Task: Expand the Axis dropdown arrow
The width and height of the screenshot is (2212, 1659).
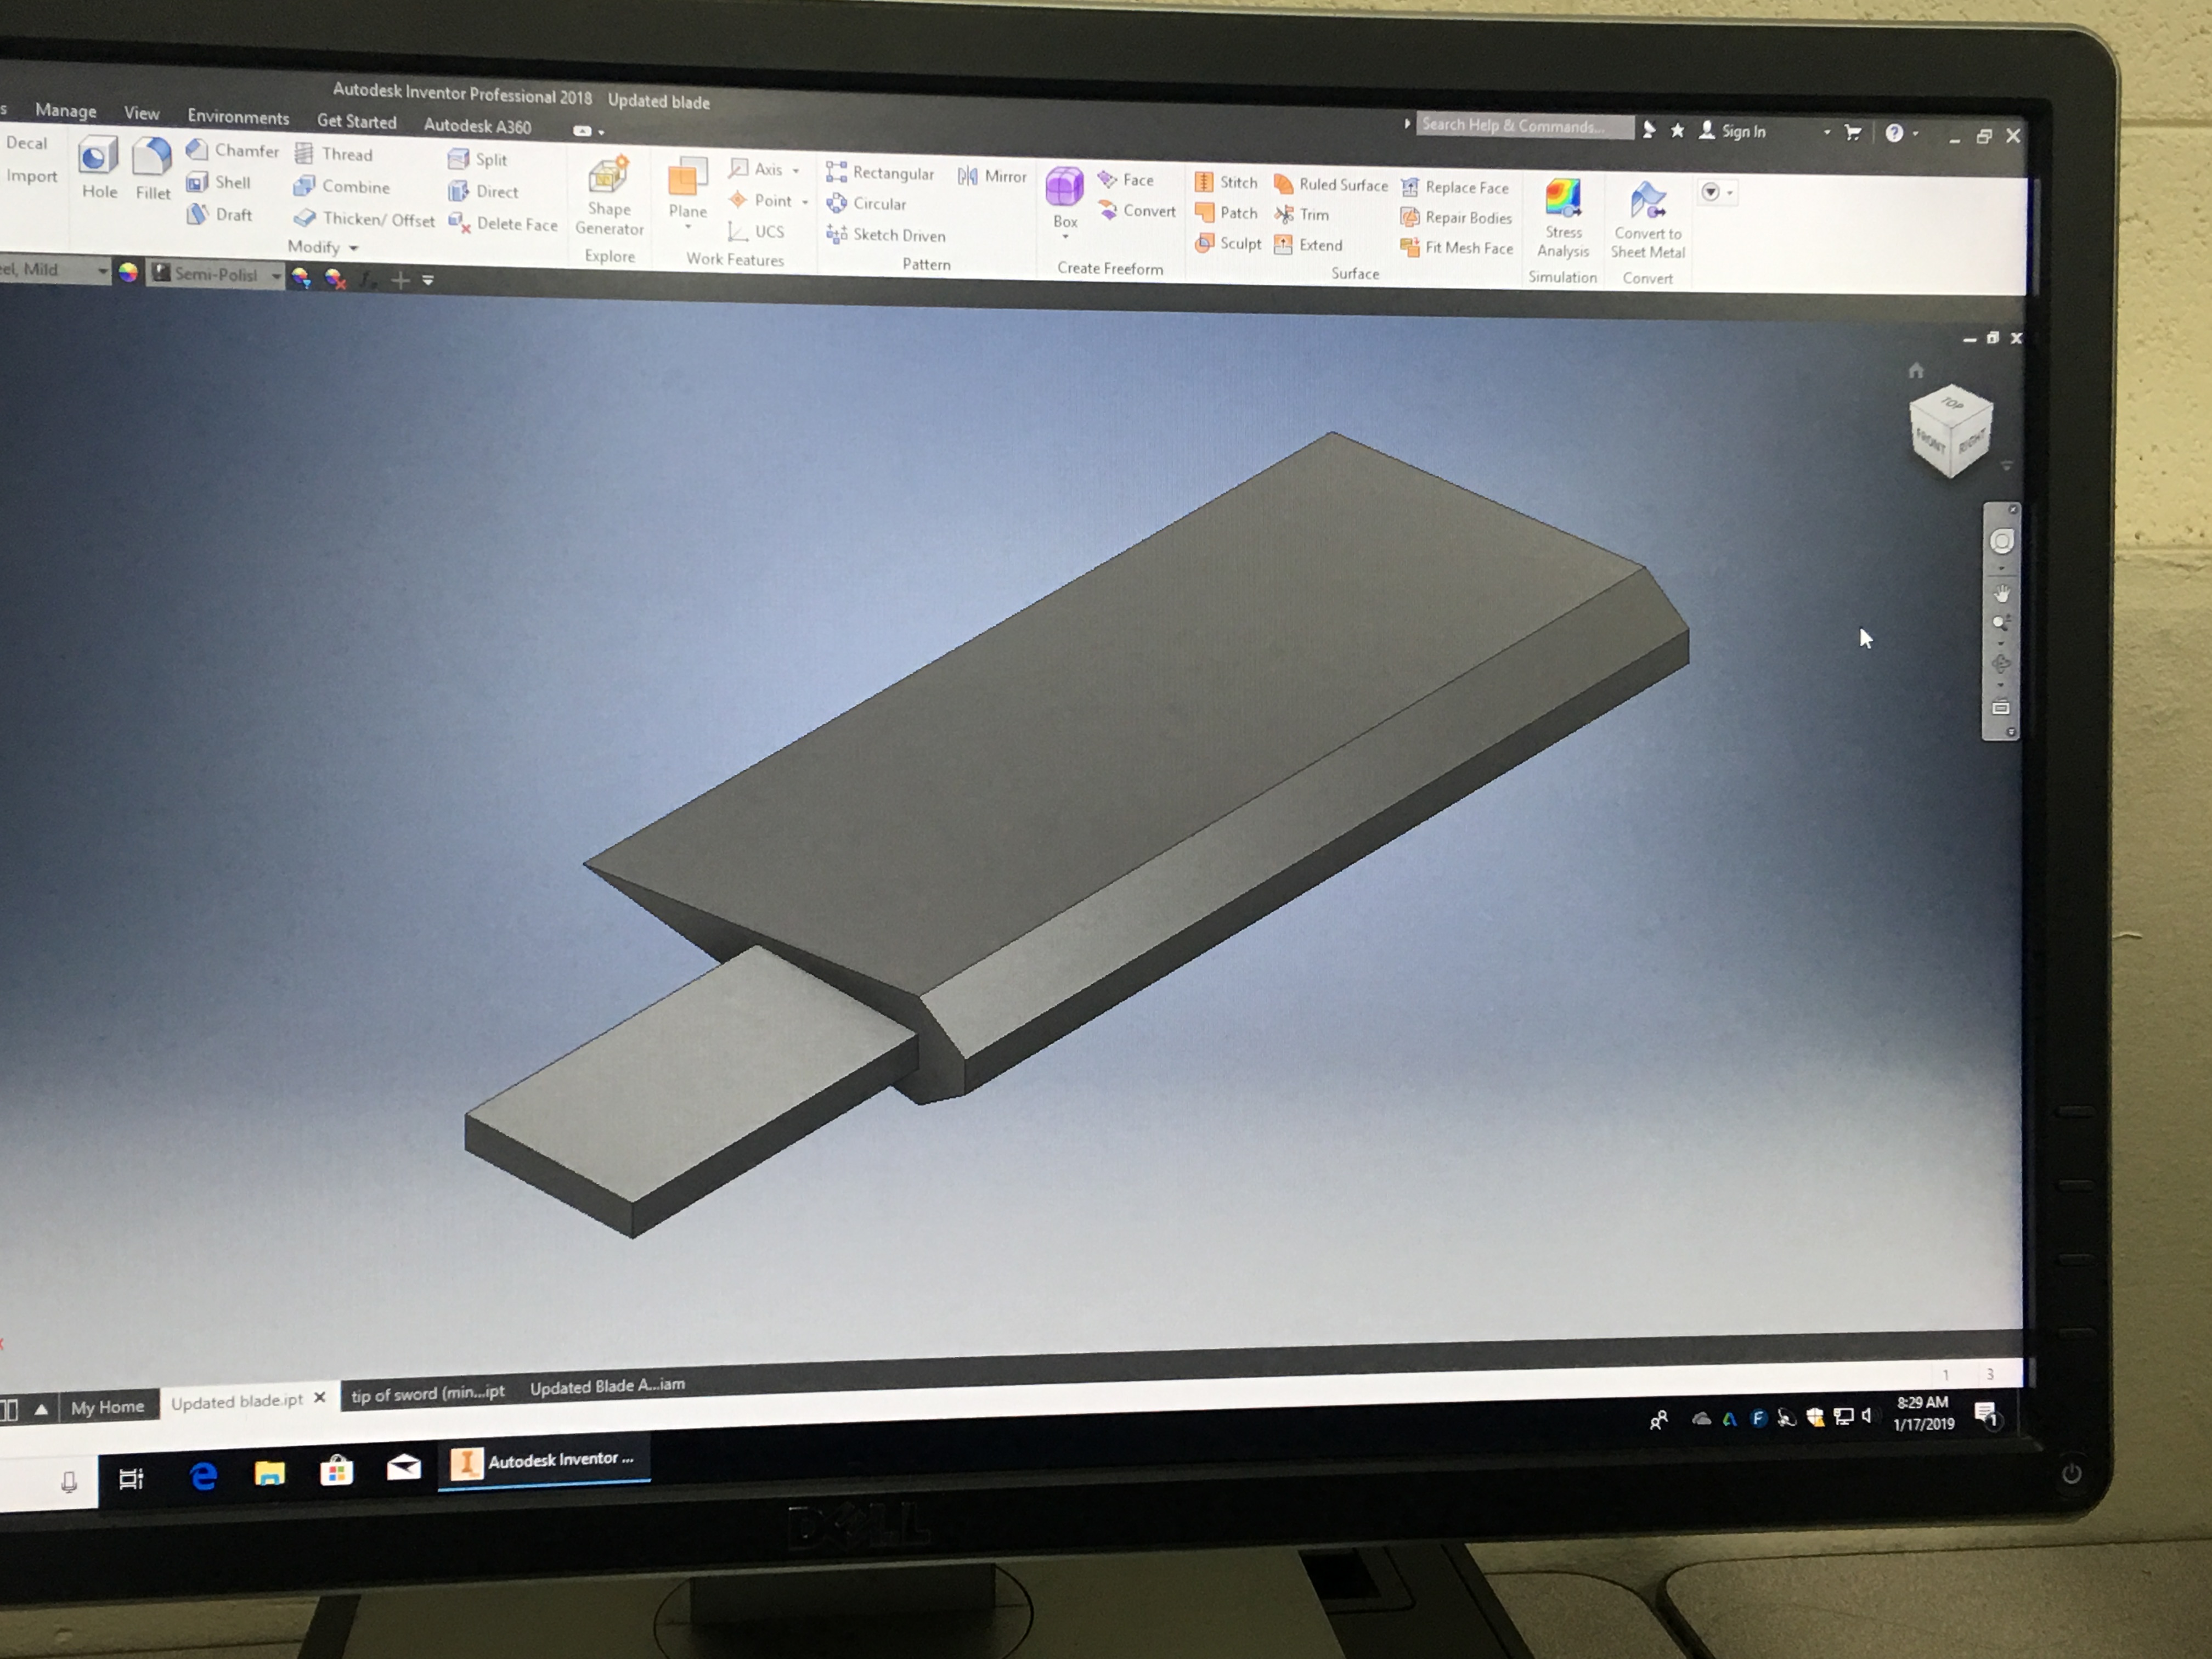Action: click(796, 170)
